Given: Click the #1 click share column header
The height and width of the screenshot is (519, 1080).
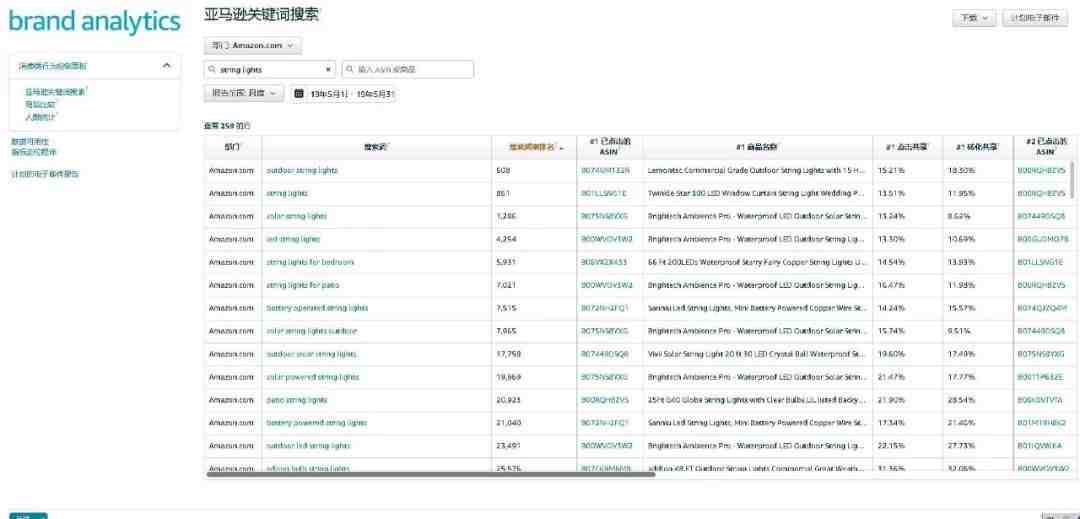Looking at the screenshot, I should [x=906, y=147].
